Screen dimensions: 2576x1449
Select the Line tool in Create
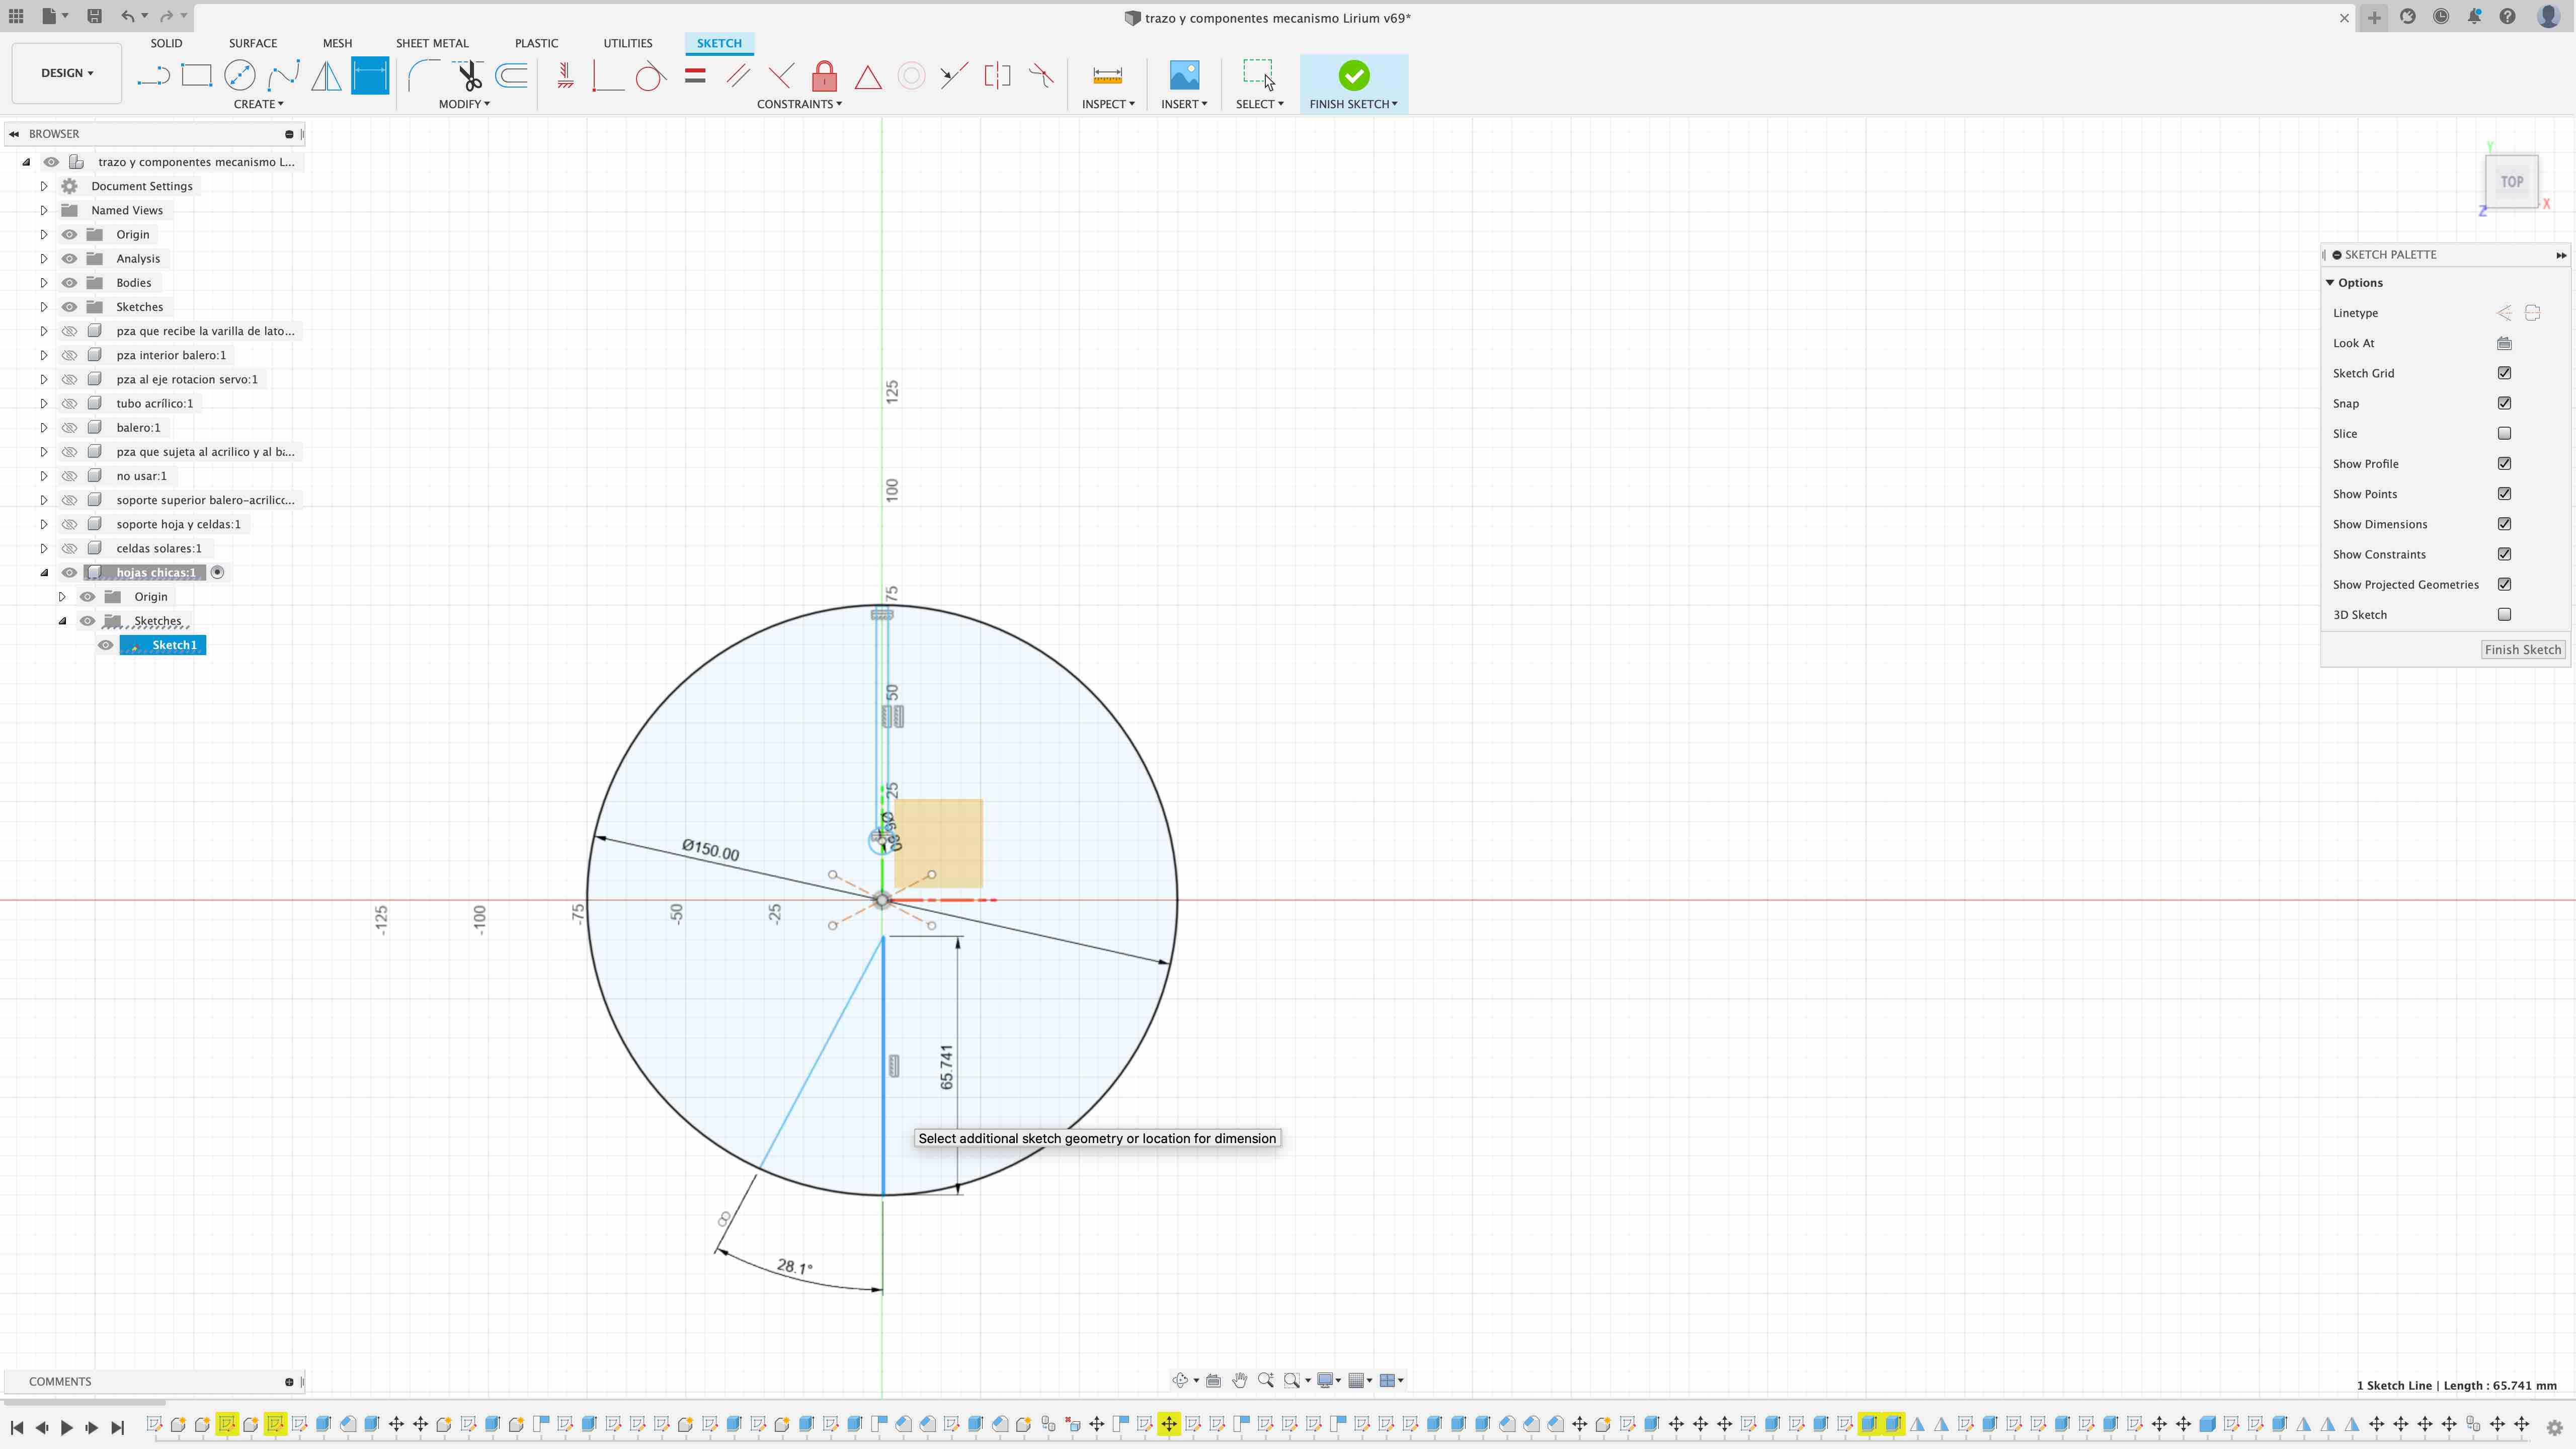153,76
